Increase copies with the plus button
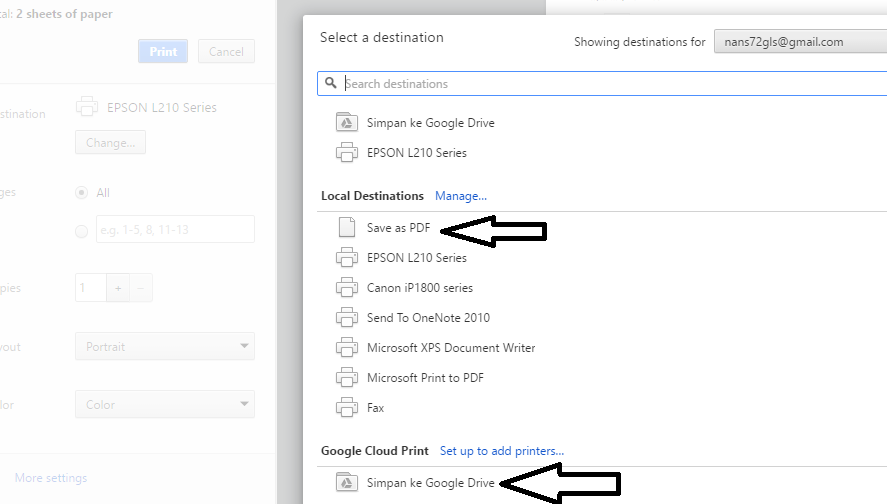887x504 pixels. pos(118,288)
